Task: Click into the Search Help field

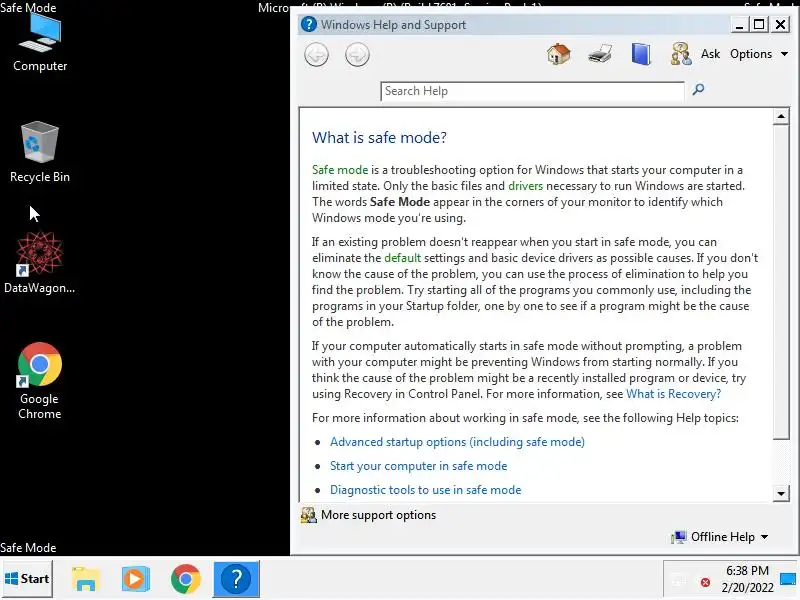Action: coord(532,91)
